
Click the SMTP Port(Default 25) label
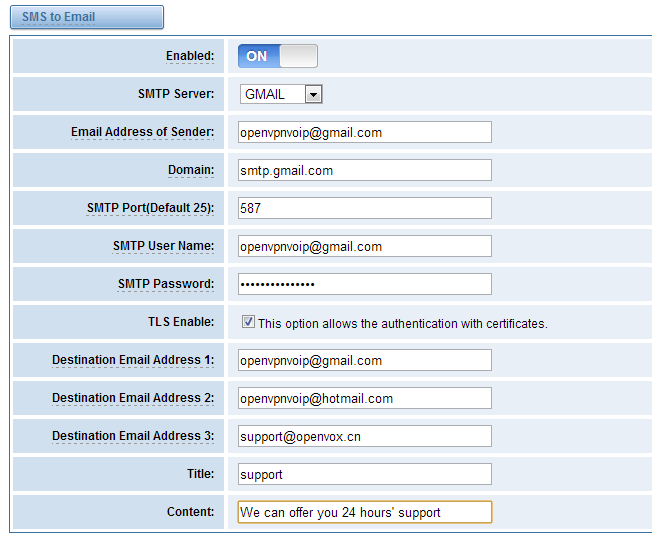pyautogui.click(x=151, y=208)
